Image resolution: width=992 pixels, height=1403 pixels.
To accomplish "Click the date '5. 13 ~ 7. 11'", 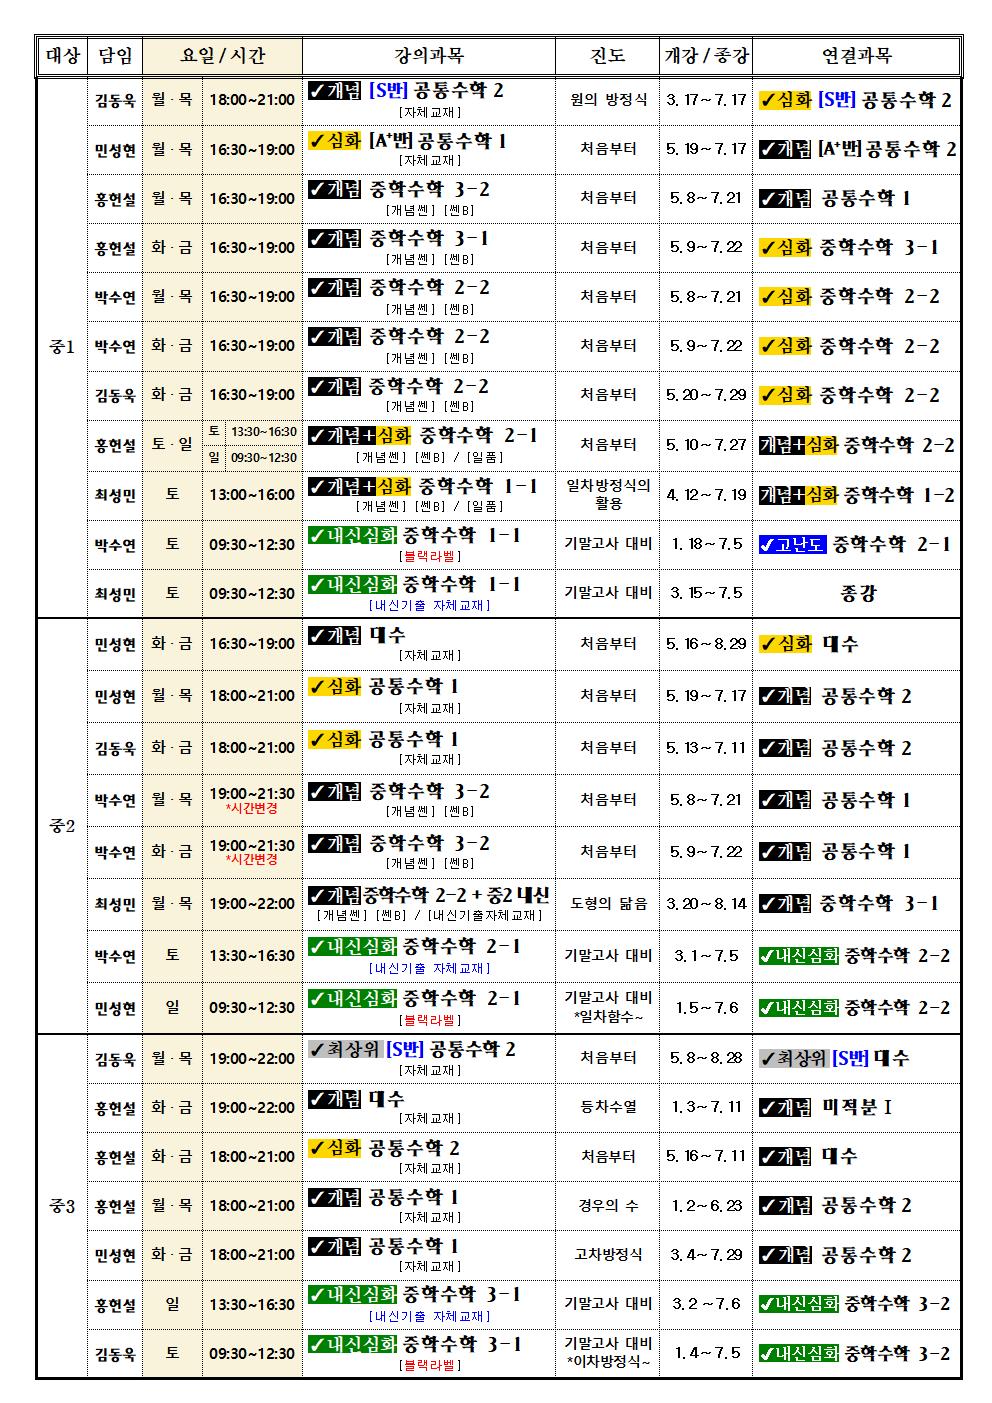I will click(706, 748).
